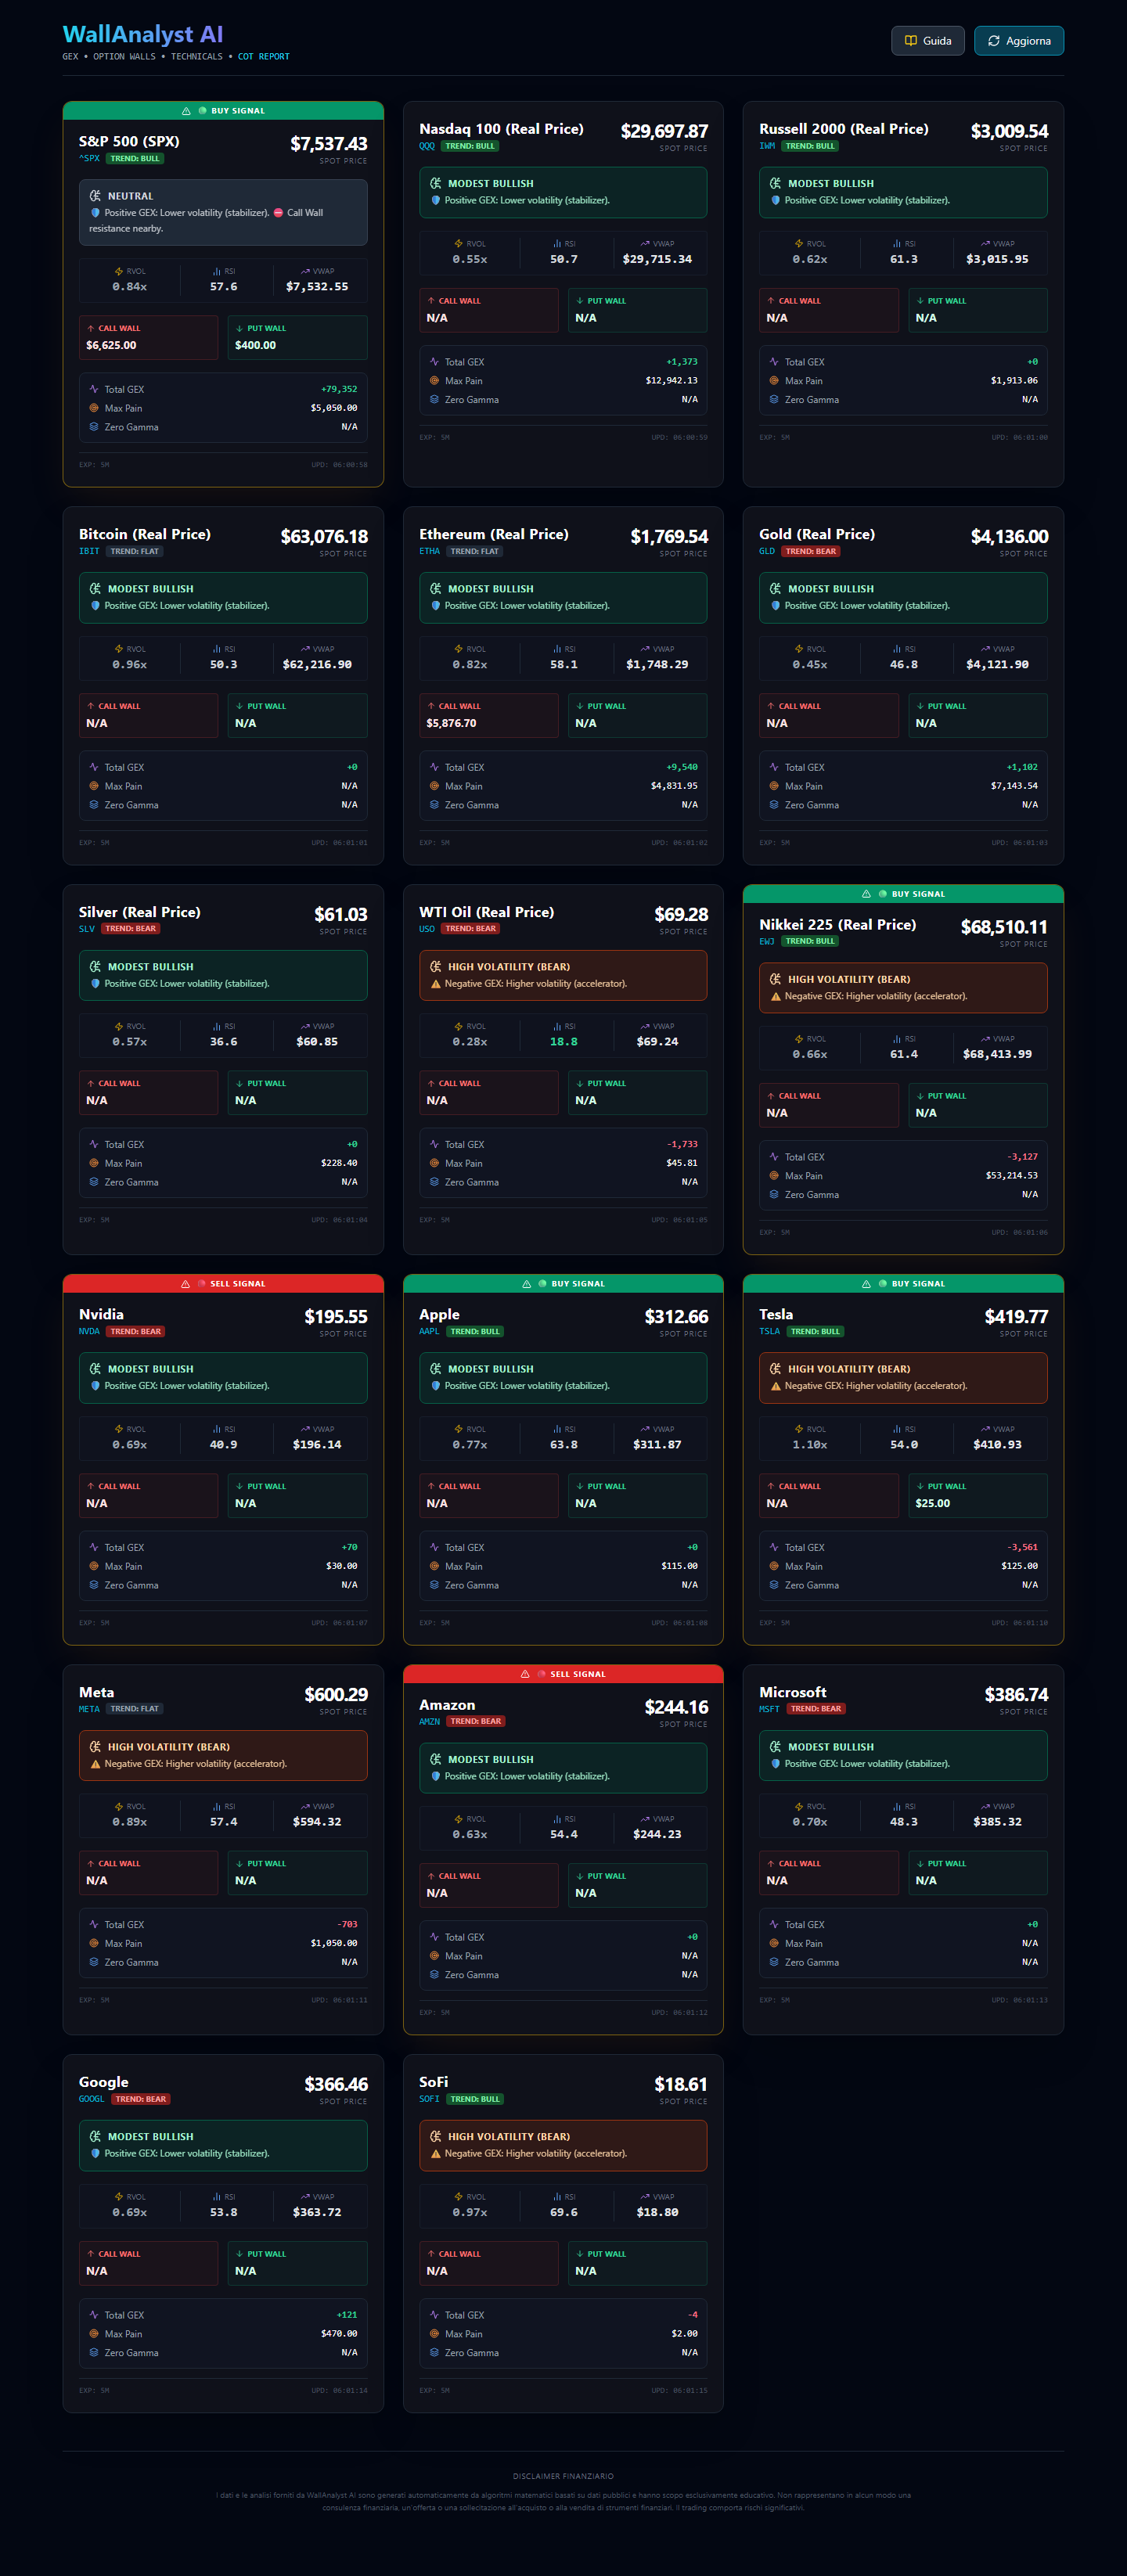
Task: Click the SoFi warning triangle icon
Action: [x=436, y=2154]
